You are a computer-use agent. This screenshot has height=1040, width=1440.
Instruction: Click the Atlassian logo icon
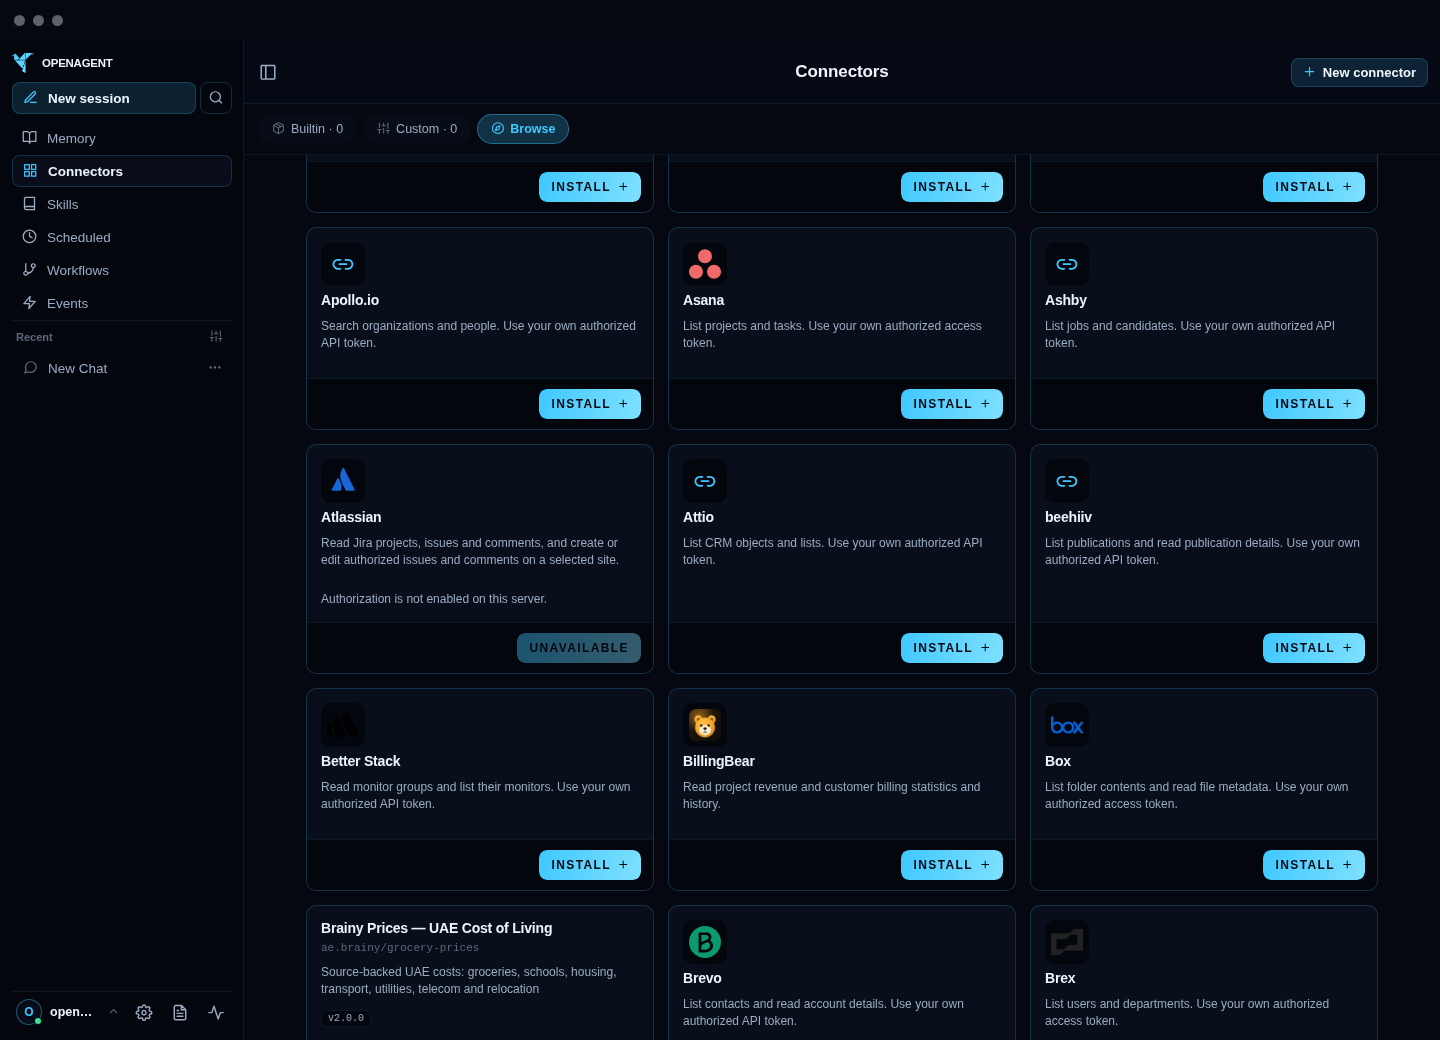[x=343, y=481]
